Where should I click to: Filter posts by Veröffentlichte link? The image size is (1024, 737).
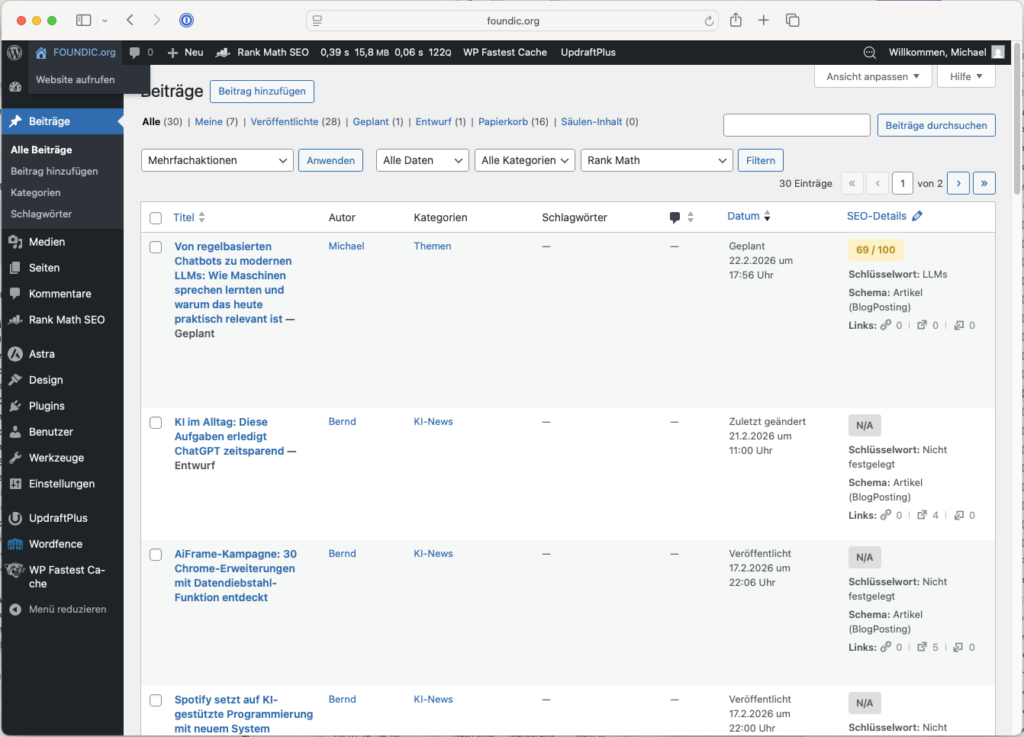(284, 122)
